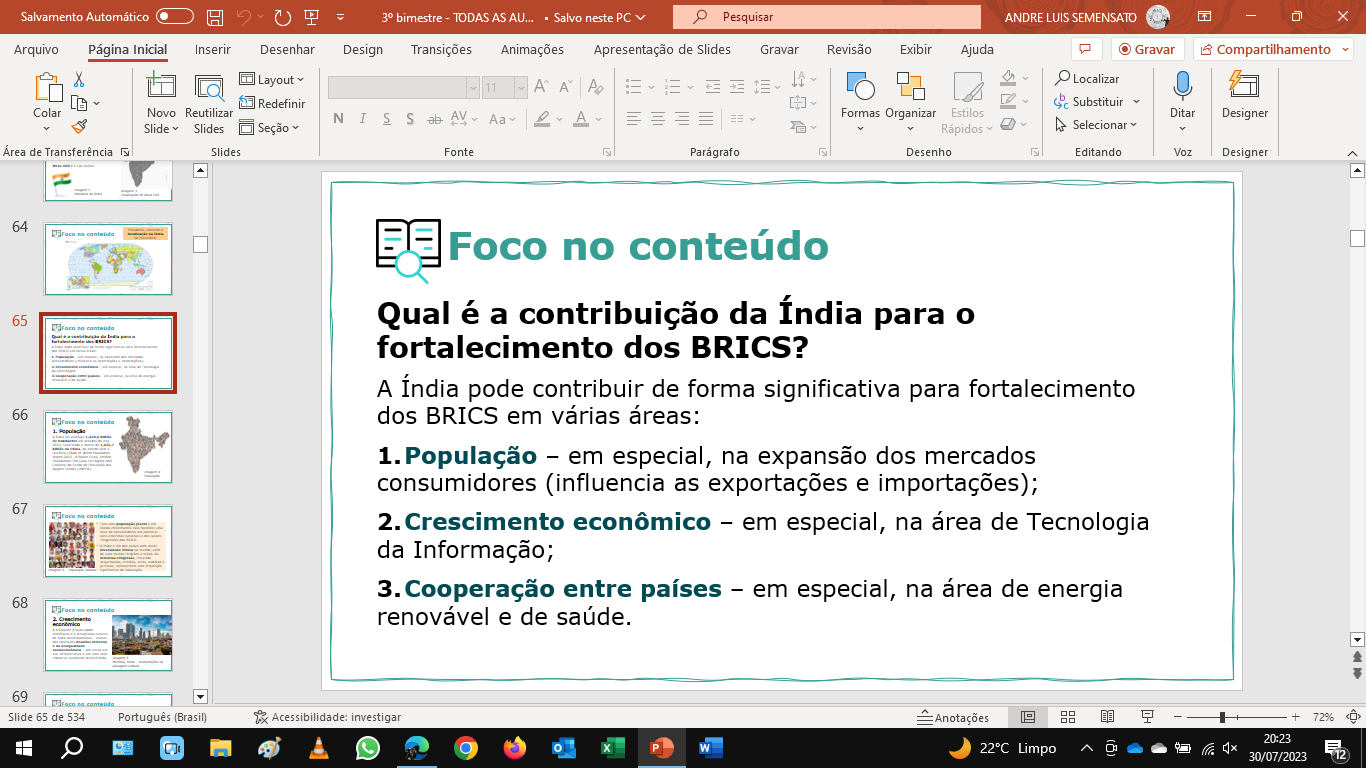
Task: Center text in paragraph group
Action: [x=657, y=119]
